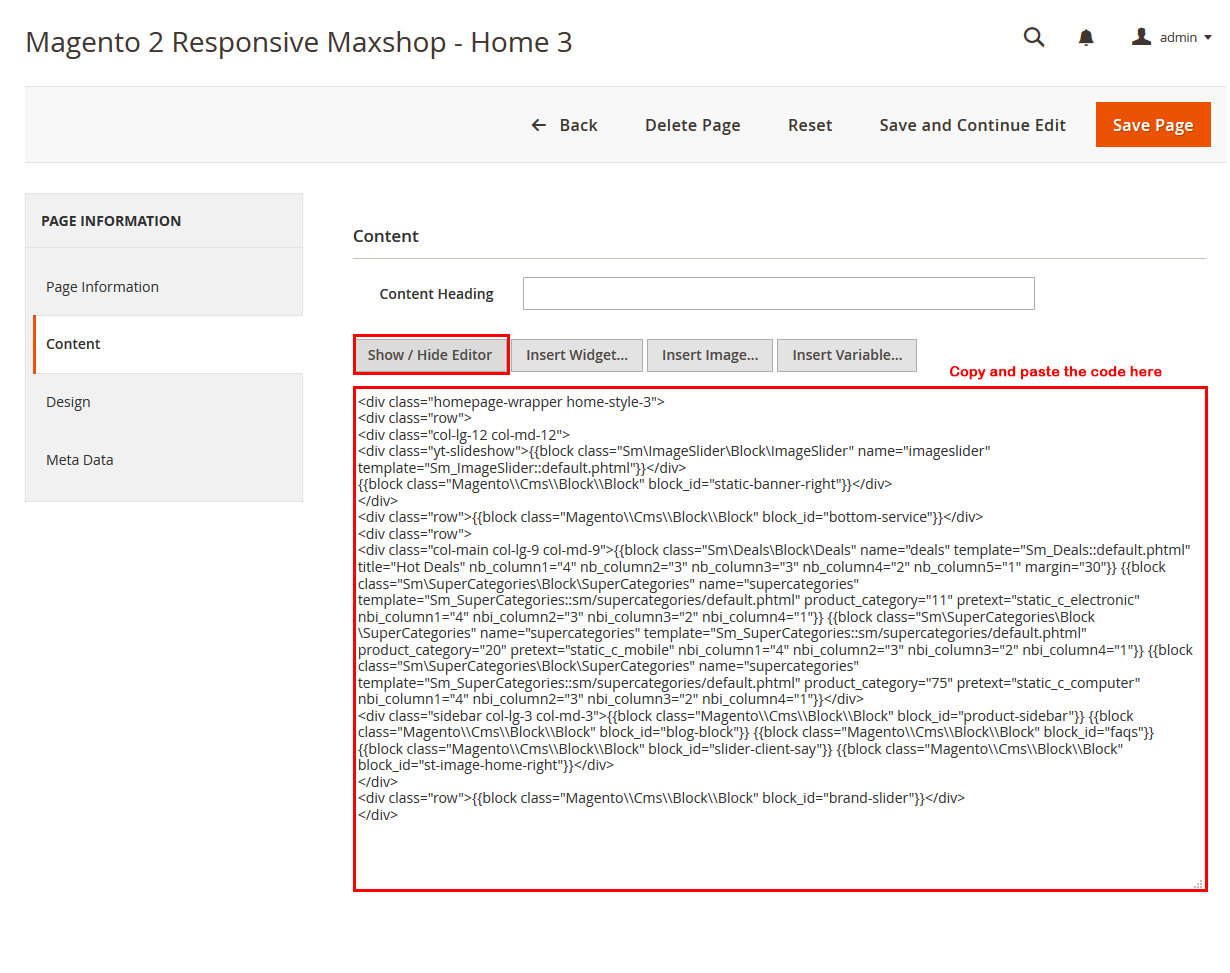The image size is (1230, 973).
Task: Click Delete Page
Action: point(693,125)
